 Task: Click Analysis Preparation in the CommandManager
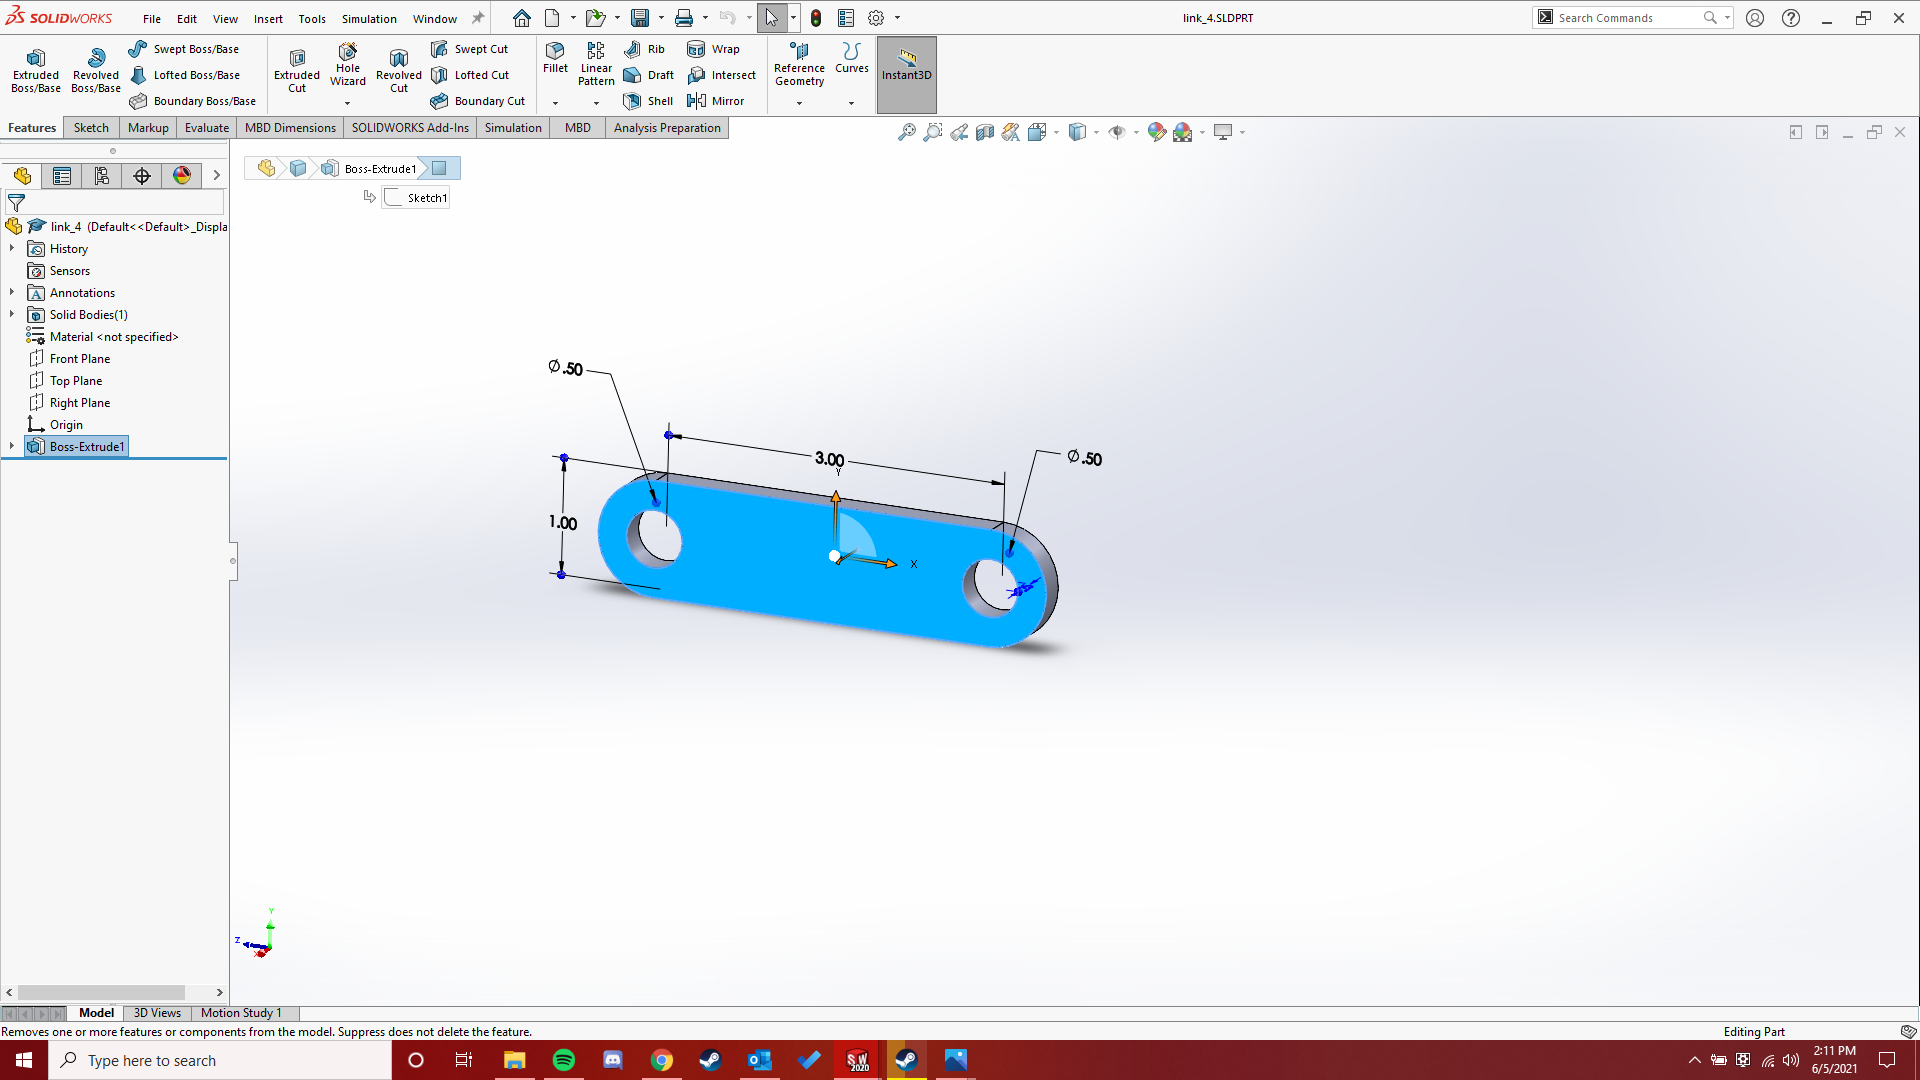click(667, 127)
